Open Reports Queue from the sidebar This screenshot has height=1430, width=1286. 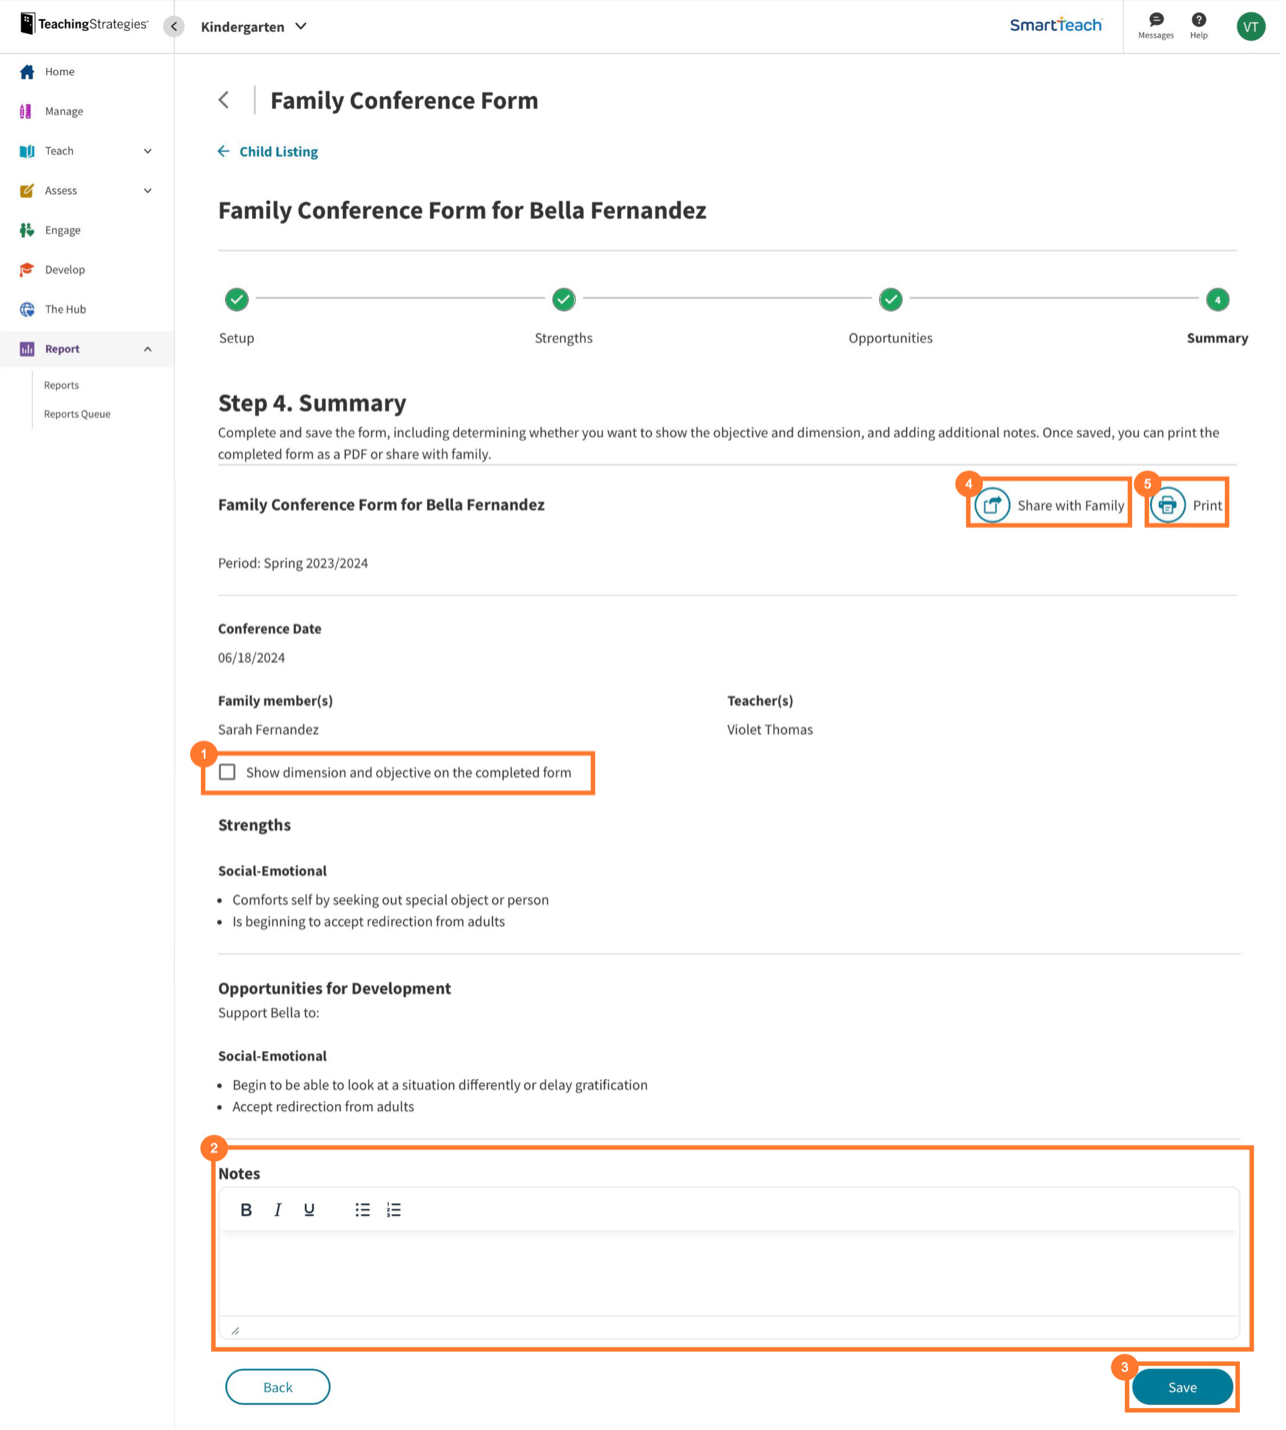76,413
